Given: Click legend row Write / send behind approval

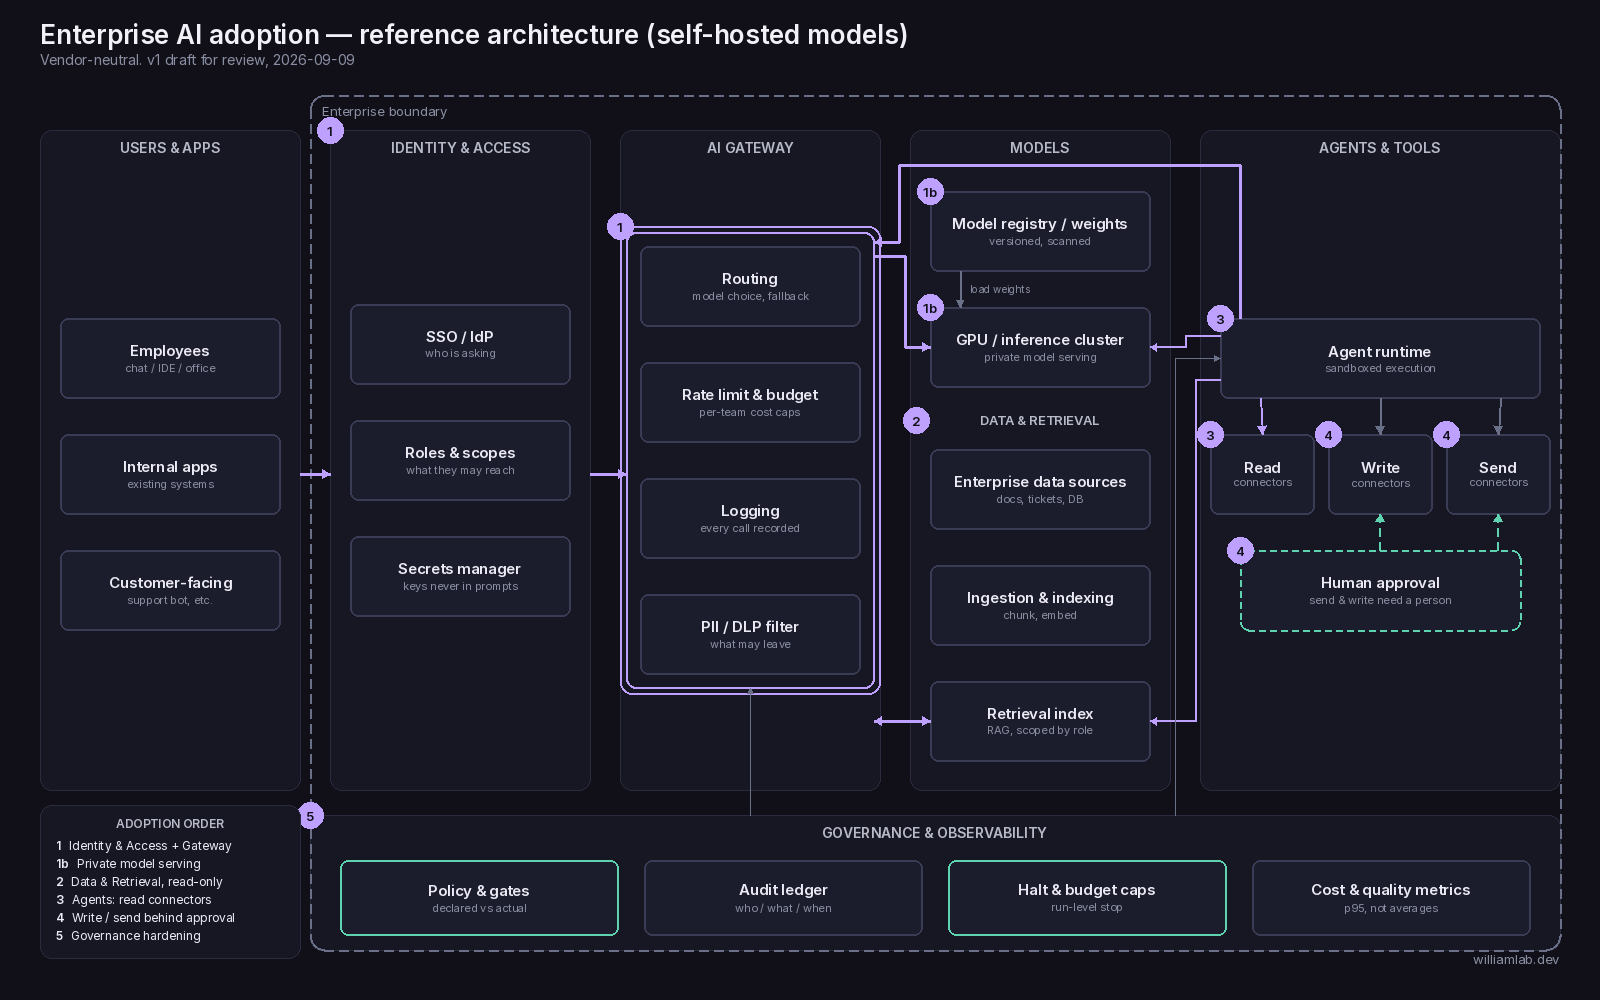Looking at the screenshot, I should [x=145, y=918].
